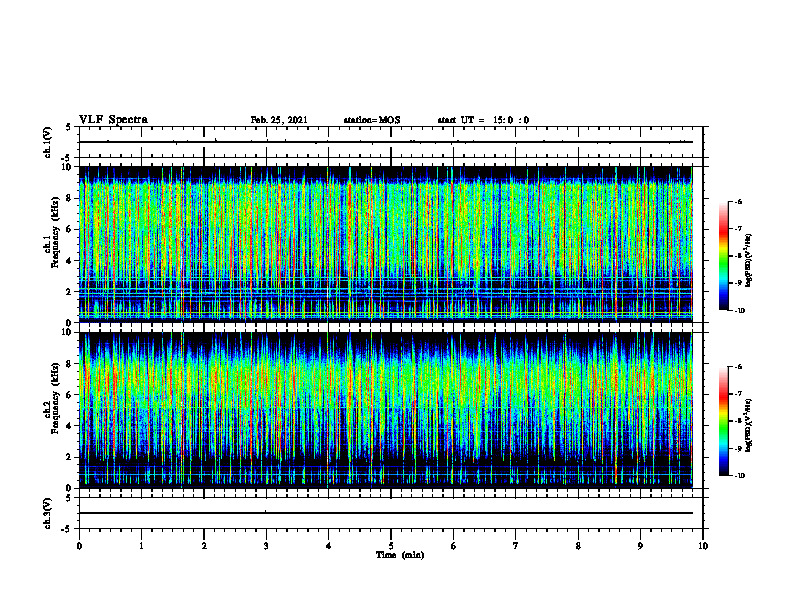Click the ch.1 spectrogram color scale bar
The width and height of the screenshot is (792, 612).
click(723, 256)
